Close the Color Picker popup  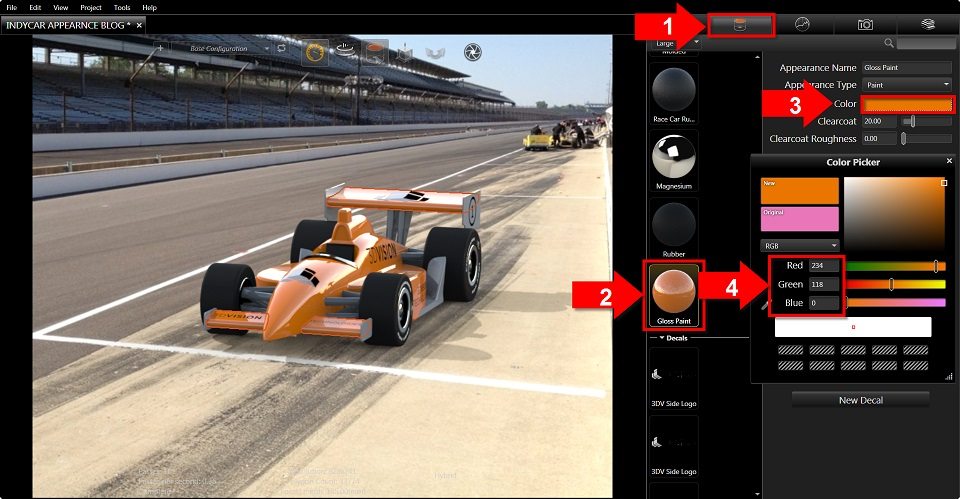pos(949,161)
